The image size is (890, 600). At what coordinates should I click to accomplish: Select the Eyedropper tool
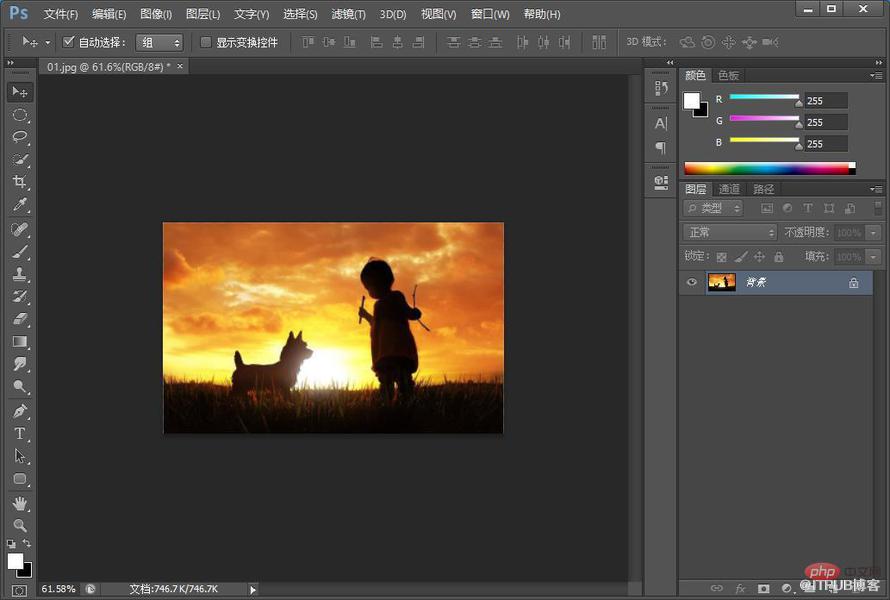[x=20, y=204]
